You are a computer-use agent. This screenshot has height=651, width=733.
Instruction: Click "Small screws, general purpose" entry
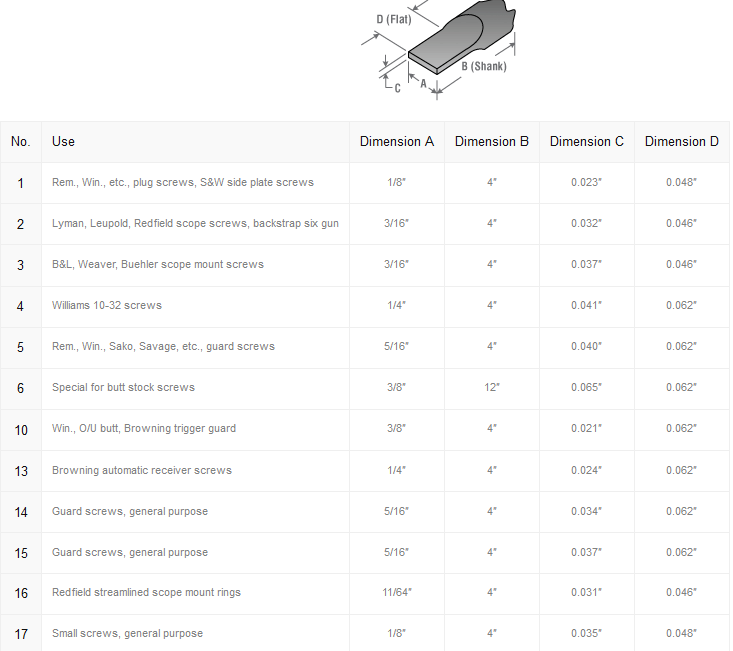[x=127, y=633]
